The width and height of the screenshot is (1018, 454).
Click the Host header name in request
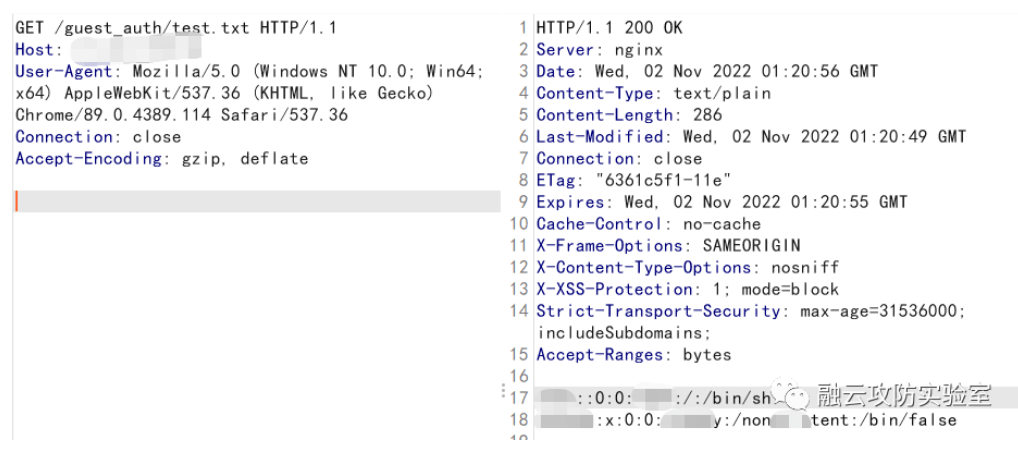tap(35, 50)
